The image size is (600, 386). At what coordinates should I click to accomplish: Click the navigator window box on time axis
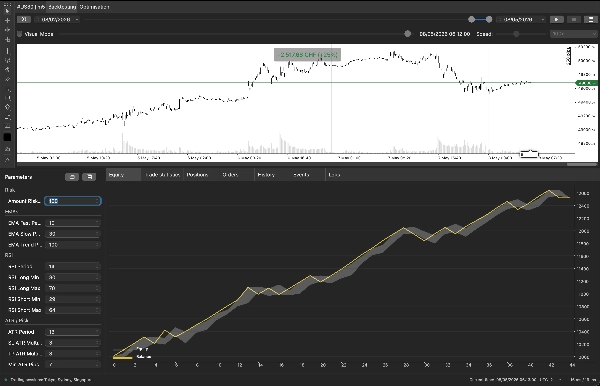(x=529, y=154)
